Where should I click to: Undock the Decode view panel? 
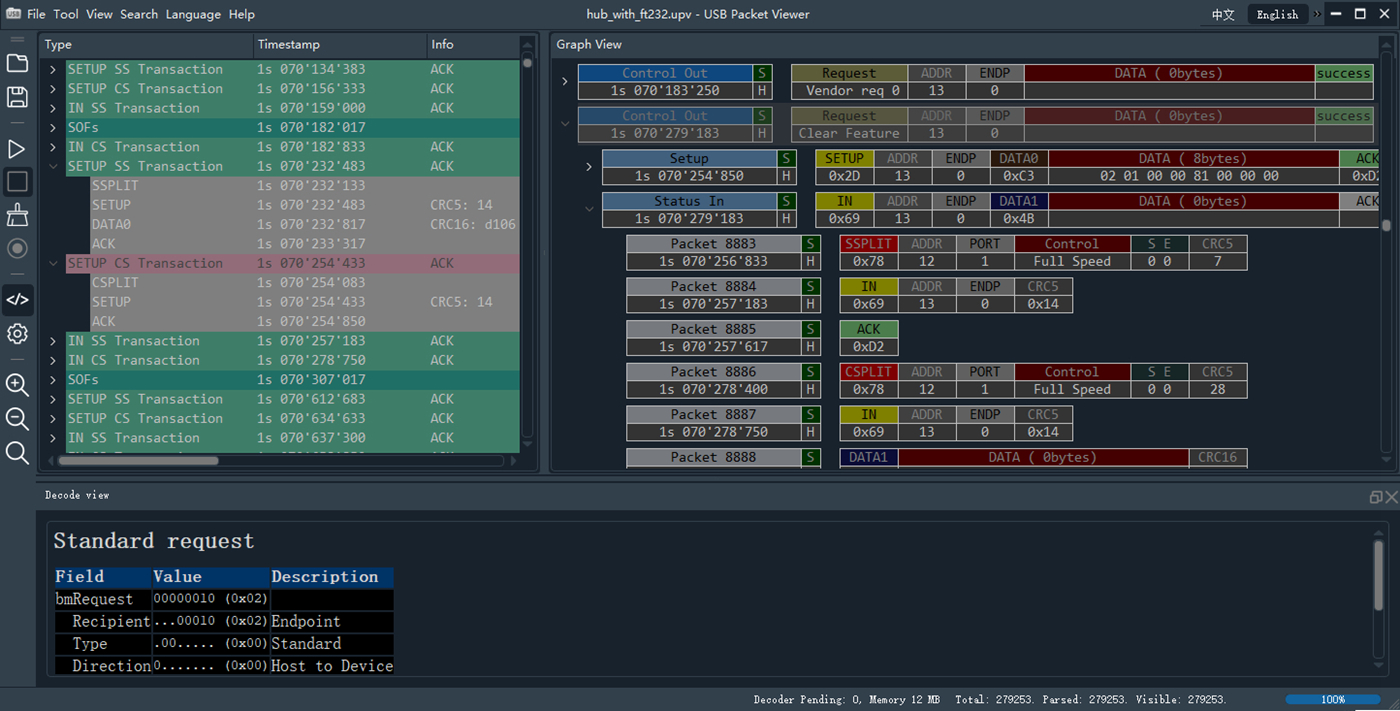coord(1375,497)
